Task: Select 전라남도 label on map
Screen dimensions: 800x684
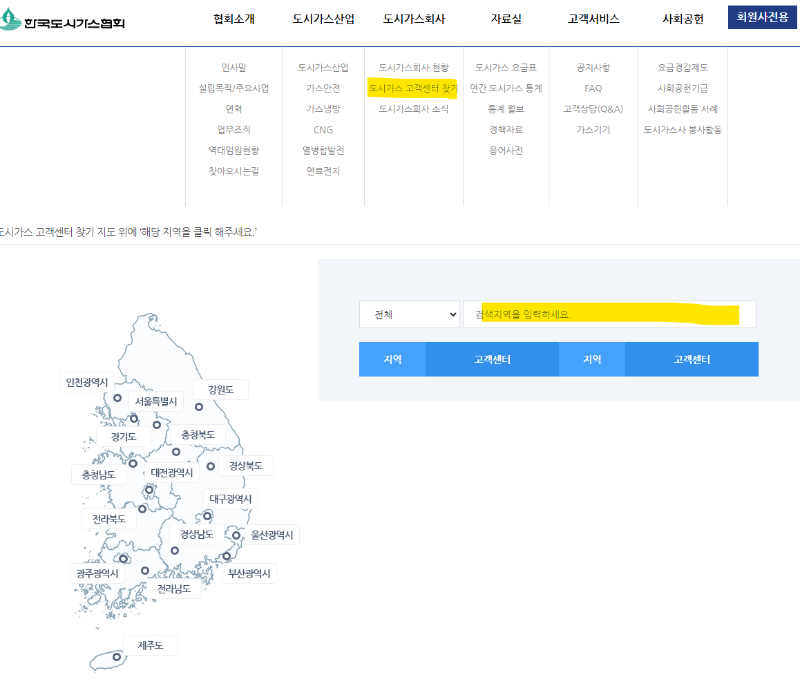Action: click(174, 589)
